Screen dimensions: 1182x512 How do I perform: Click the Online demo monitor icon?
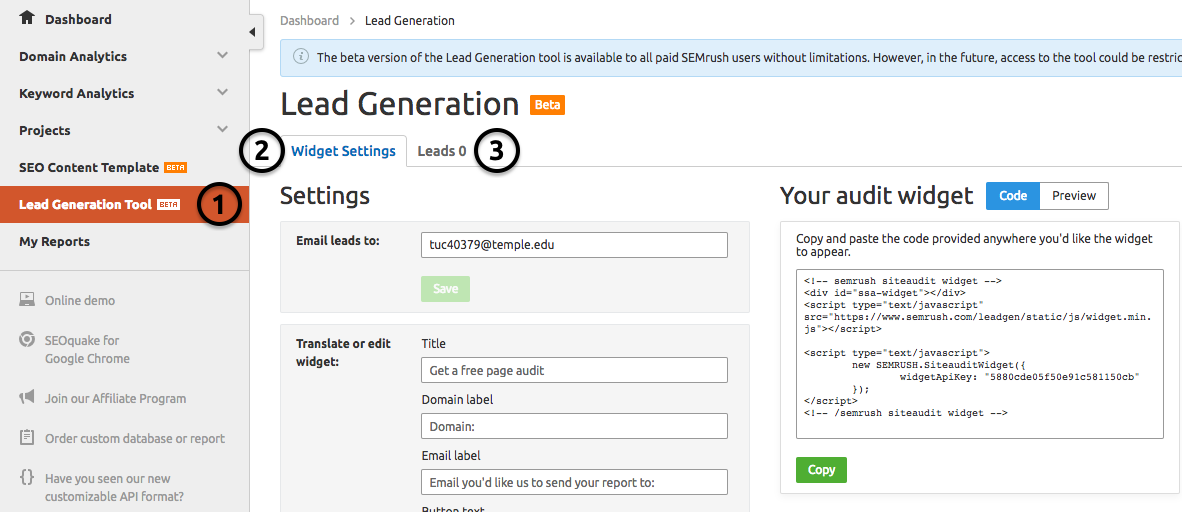(x=27, y=300)
